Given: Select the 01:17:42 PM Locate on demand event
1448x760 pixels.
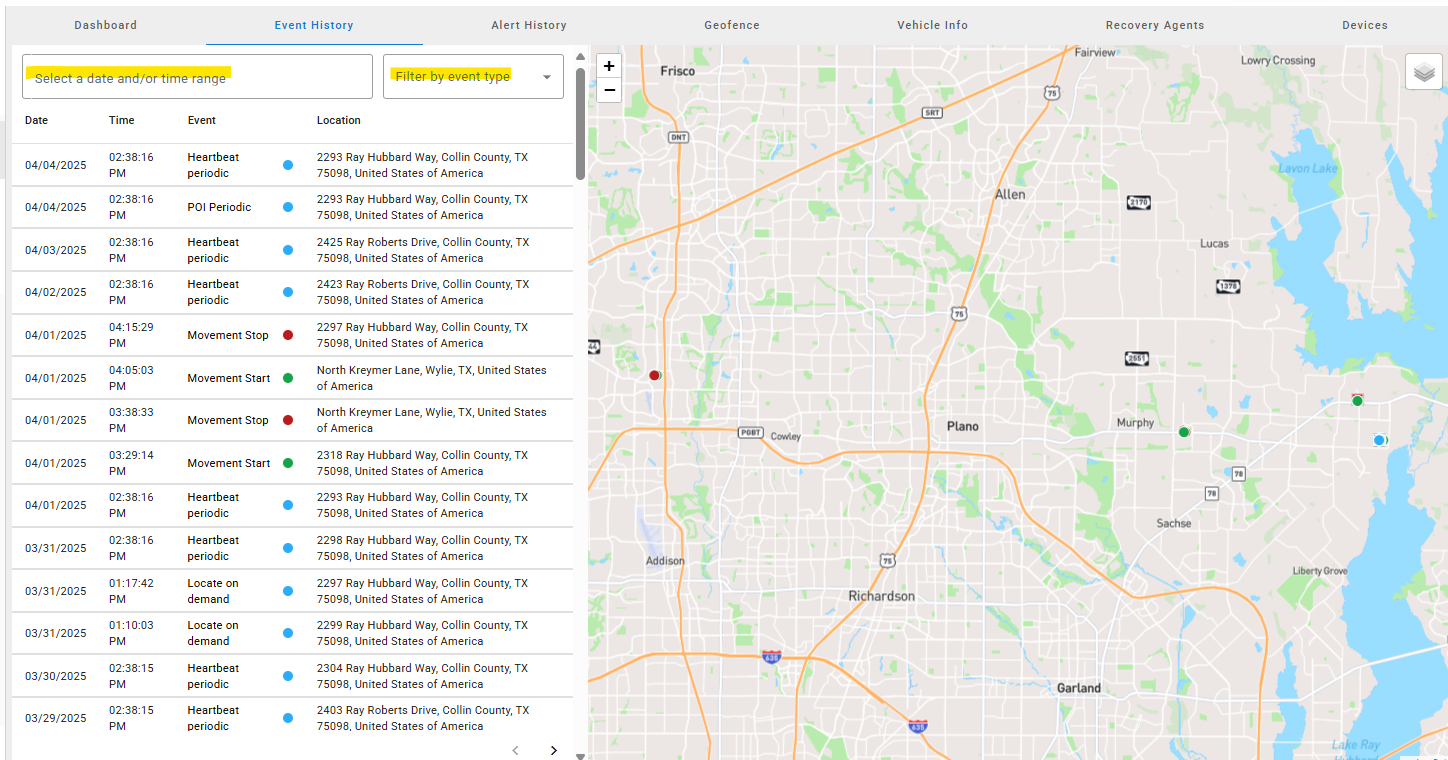Looking at the screenshot, I should click(292, 591).
